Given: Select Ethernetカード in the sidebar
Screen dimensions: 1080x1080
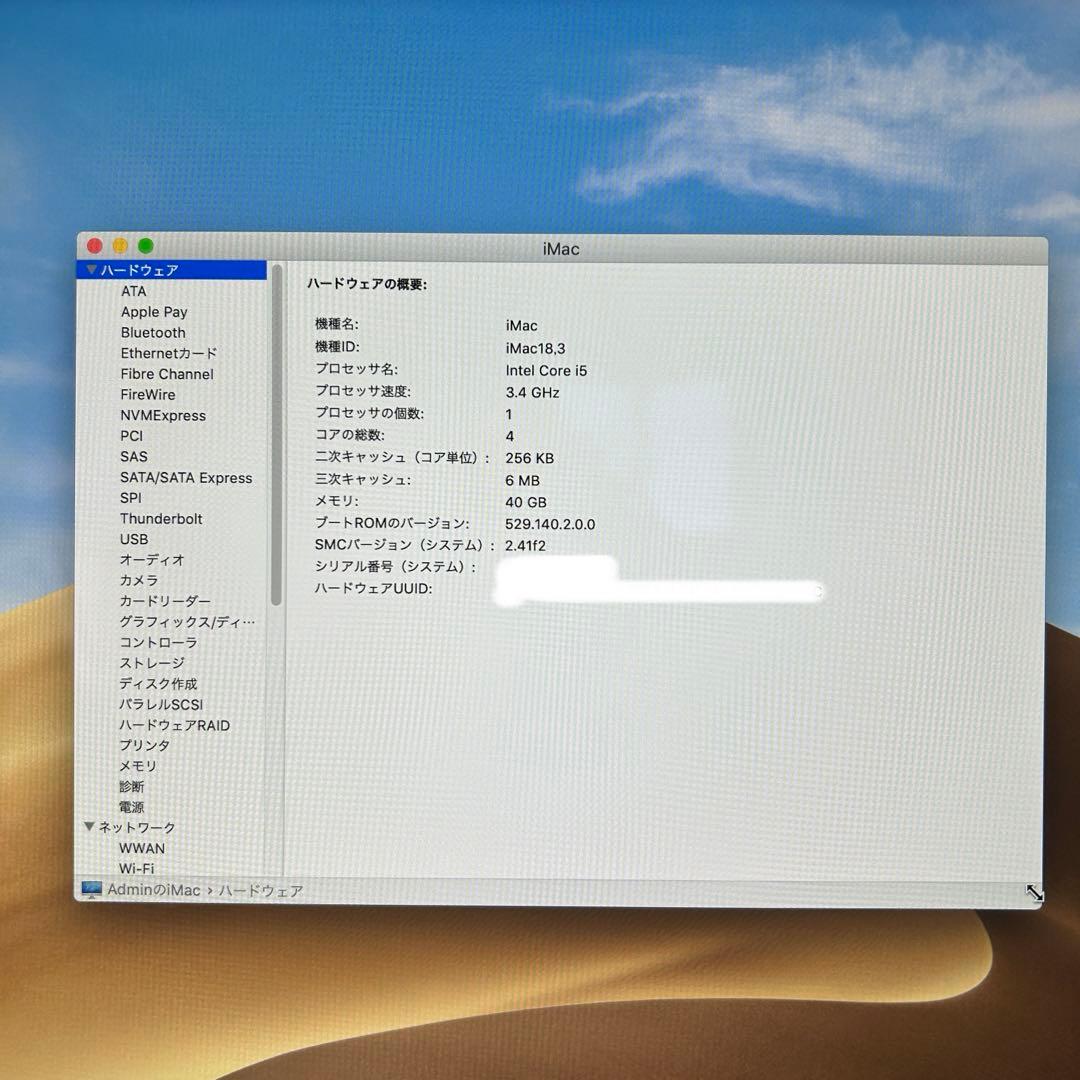Looking at the screenshot, I should point(168,353).
